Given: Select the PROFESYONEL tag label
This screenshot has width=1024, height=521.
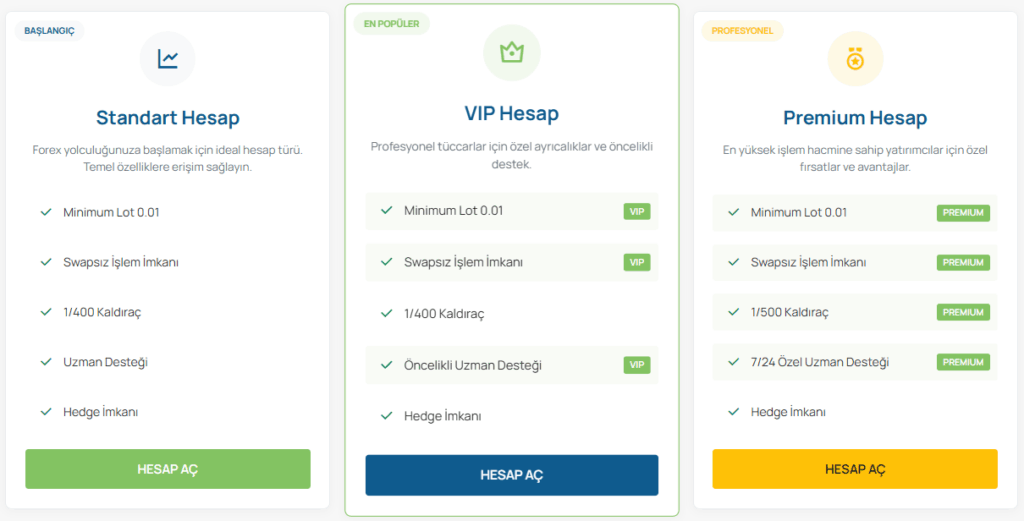Looking at the screenshot, I should [743, 31].
